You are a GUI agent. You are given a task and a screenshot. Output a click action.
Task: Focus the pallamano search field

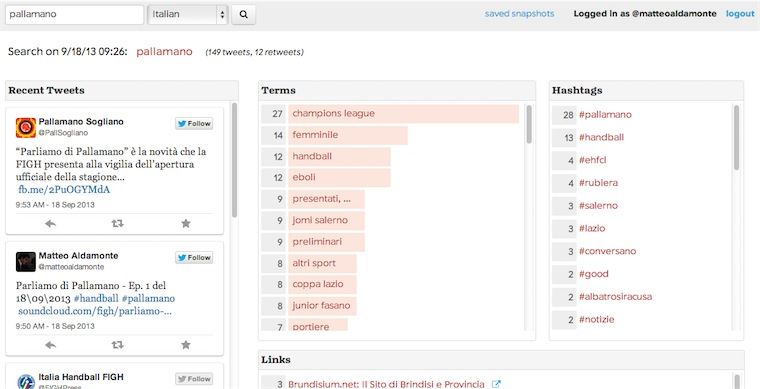(75, 15)
